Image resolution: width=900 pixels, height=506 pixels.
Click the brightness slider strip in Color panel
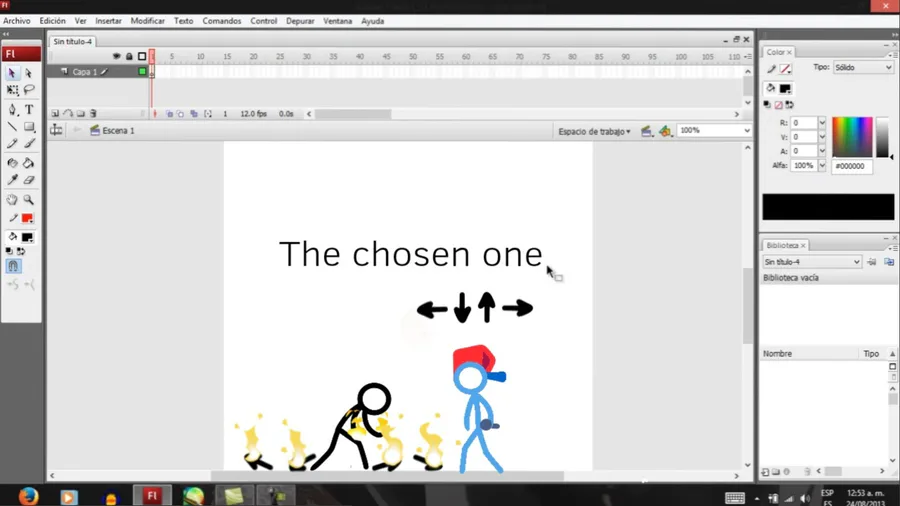(x=882, y=137)
